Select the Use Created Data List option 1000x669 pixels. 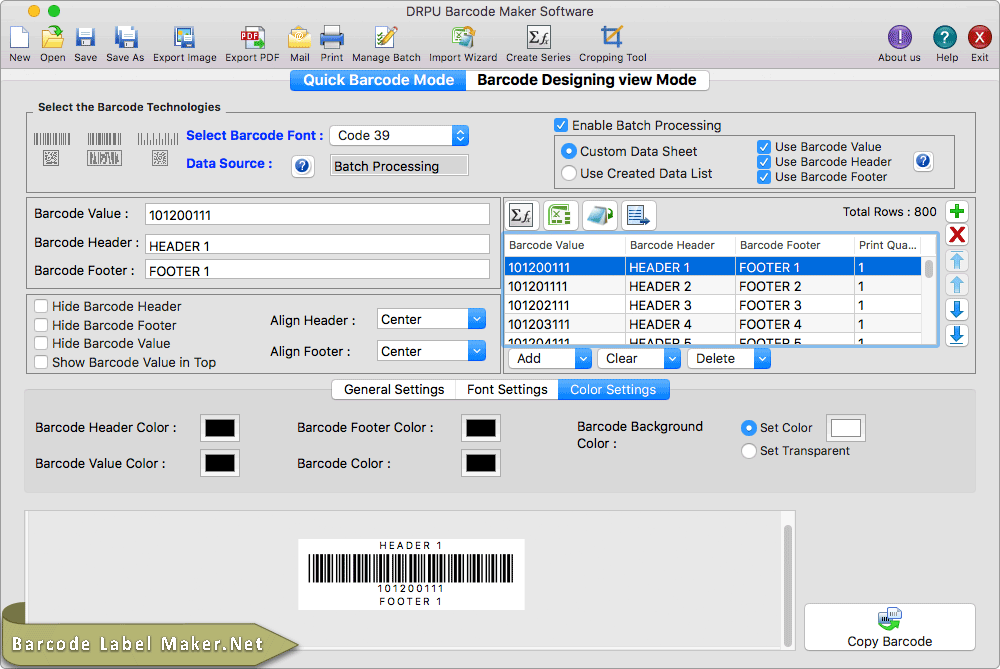tap(568, 173)
